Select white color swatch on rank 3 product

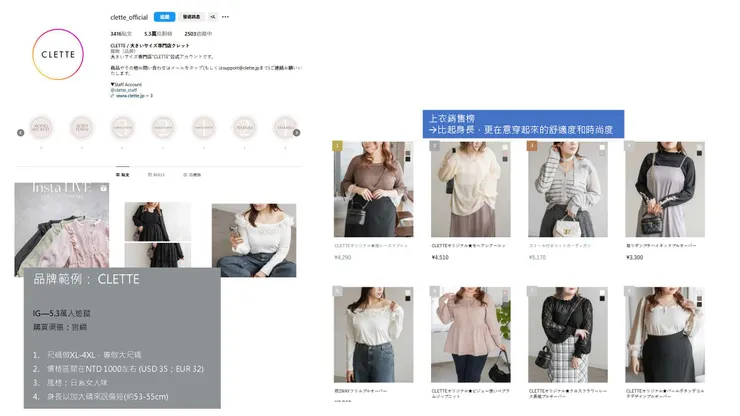pyautogui.click(x=602, y=148)
